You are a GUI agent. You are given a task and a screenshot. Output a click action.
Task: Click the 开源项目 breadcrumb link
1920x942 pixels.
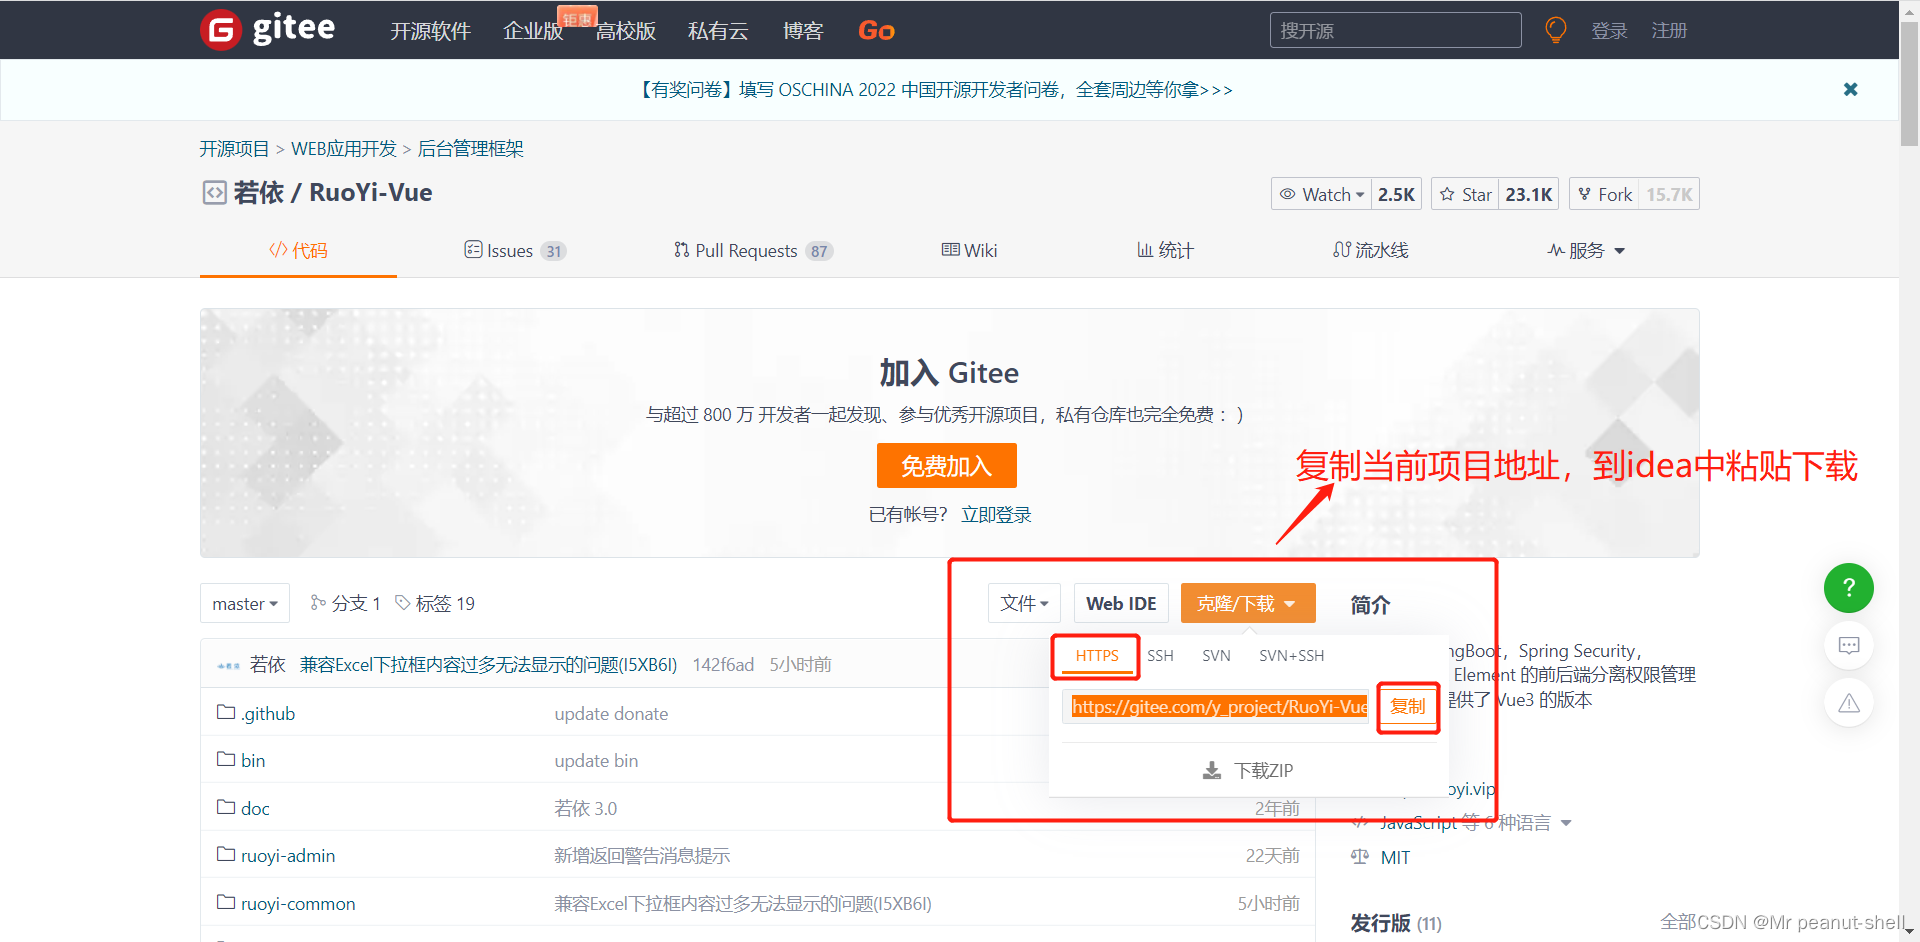[x=234, y=148]
